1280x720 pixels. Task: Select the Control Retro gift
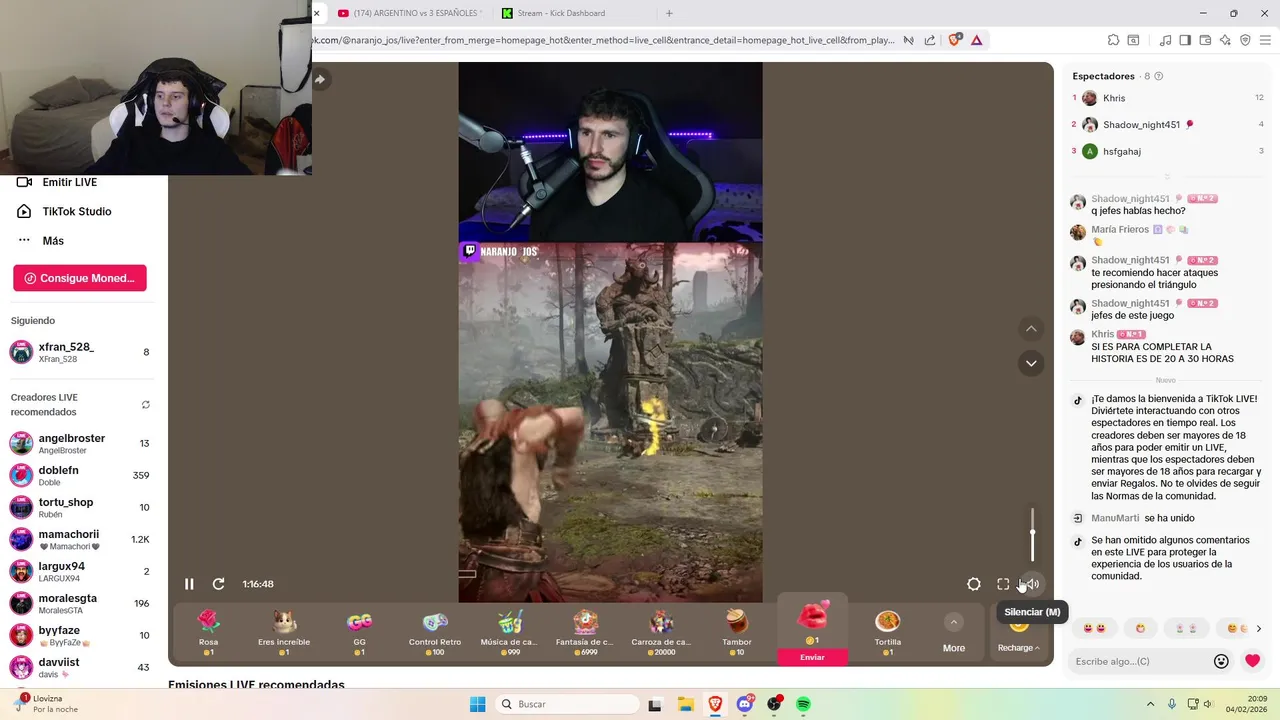coord(435,632)
